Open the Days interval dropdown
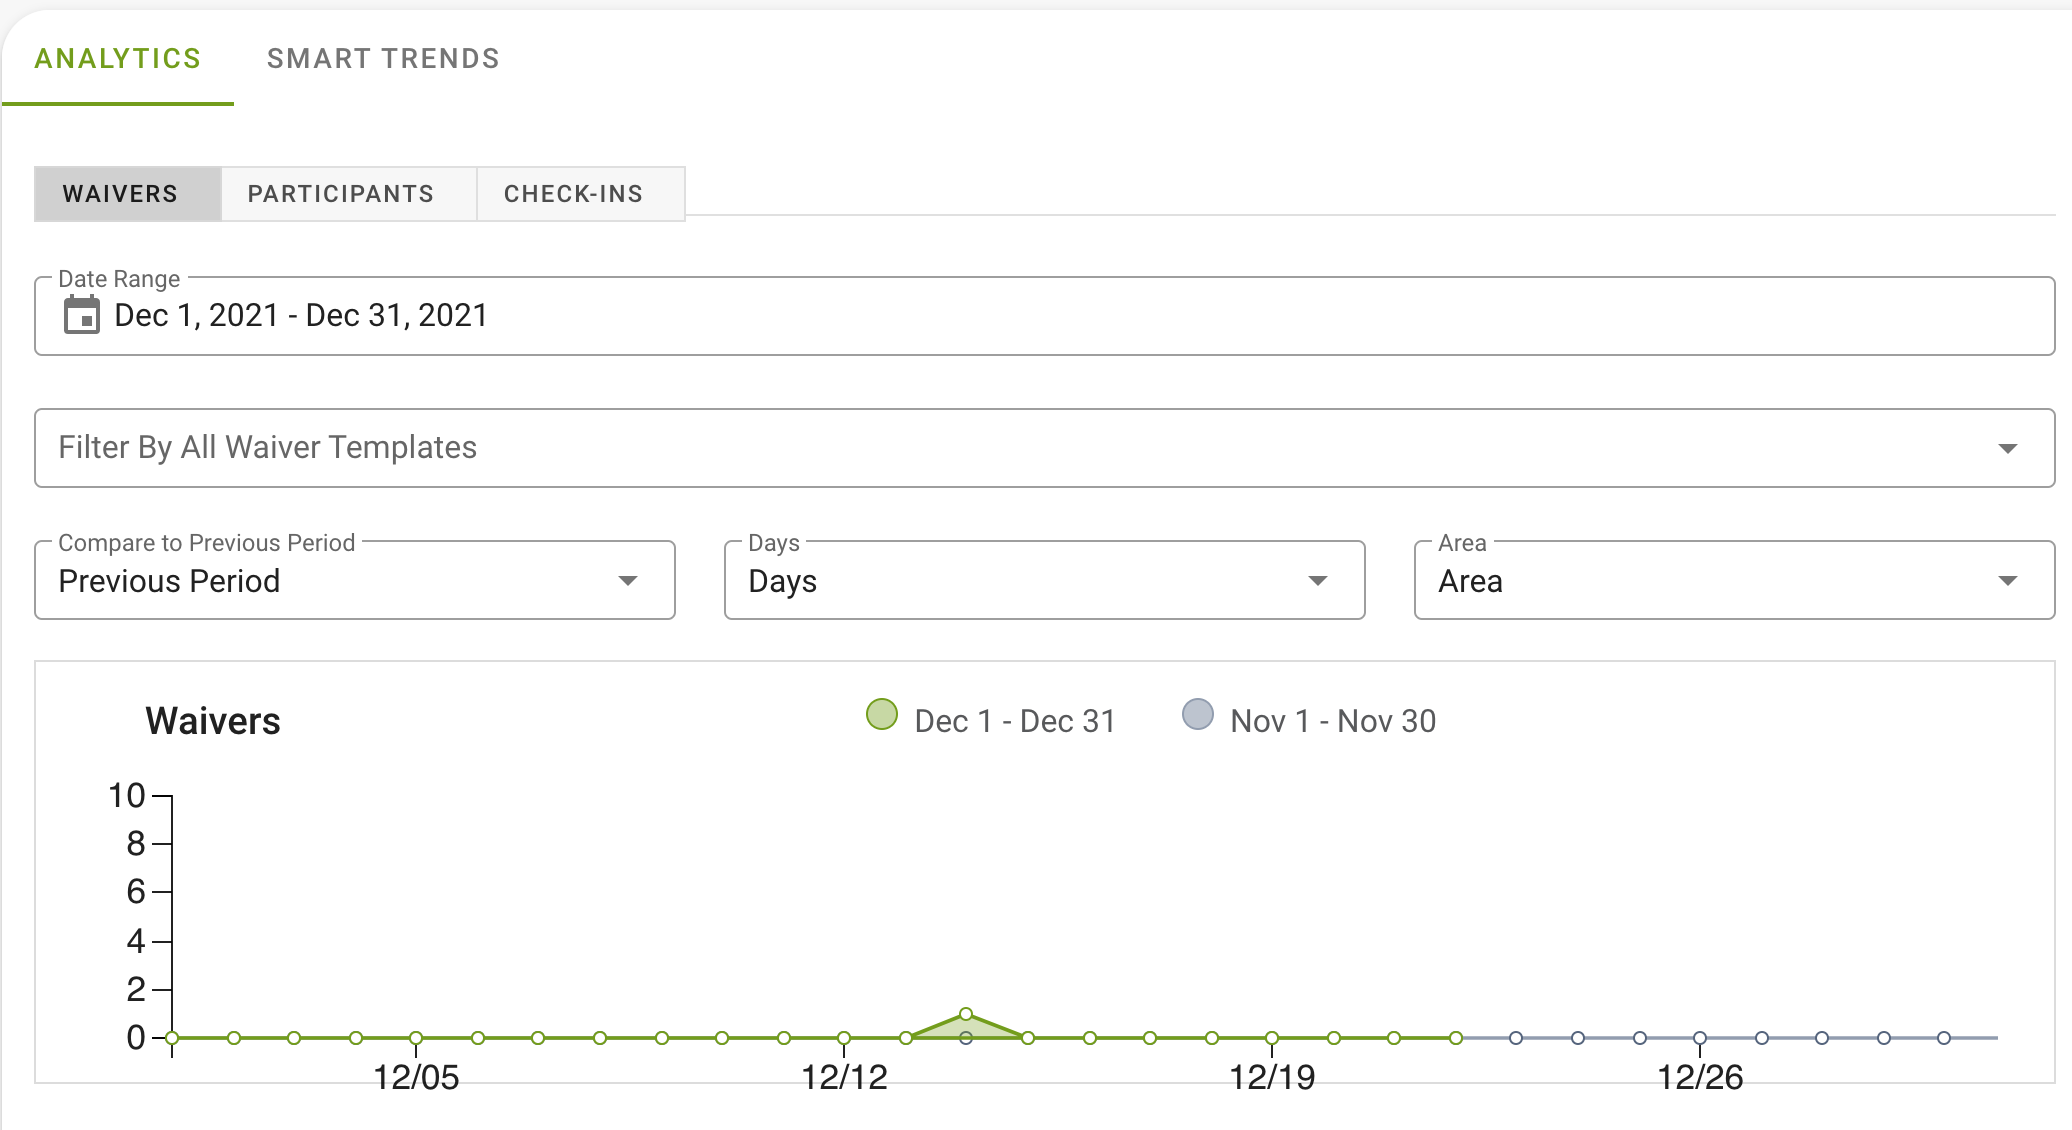The width and height of the screenshot is (2072, 1130). (1045, 581)
